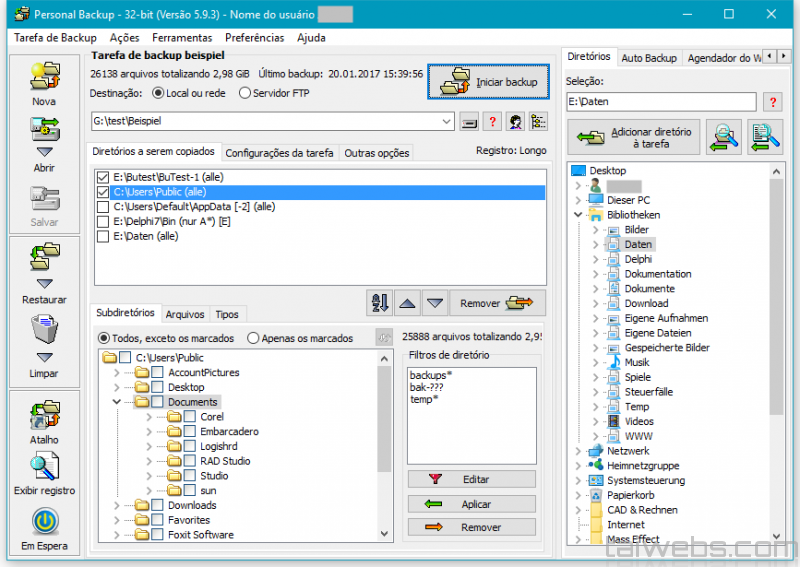Move selected directory up with arrow button
Screen dimensions: 800x567
(x=407, y=303)
